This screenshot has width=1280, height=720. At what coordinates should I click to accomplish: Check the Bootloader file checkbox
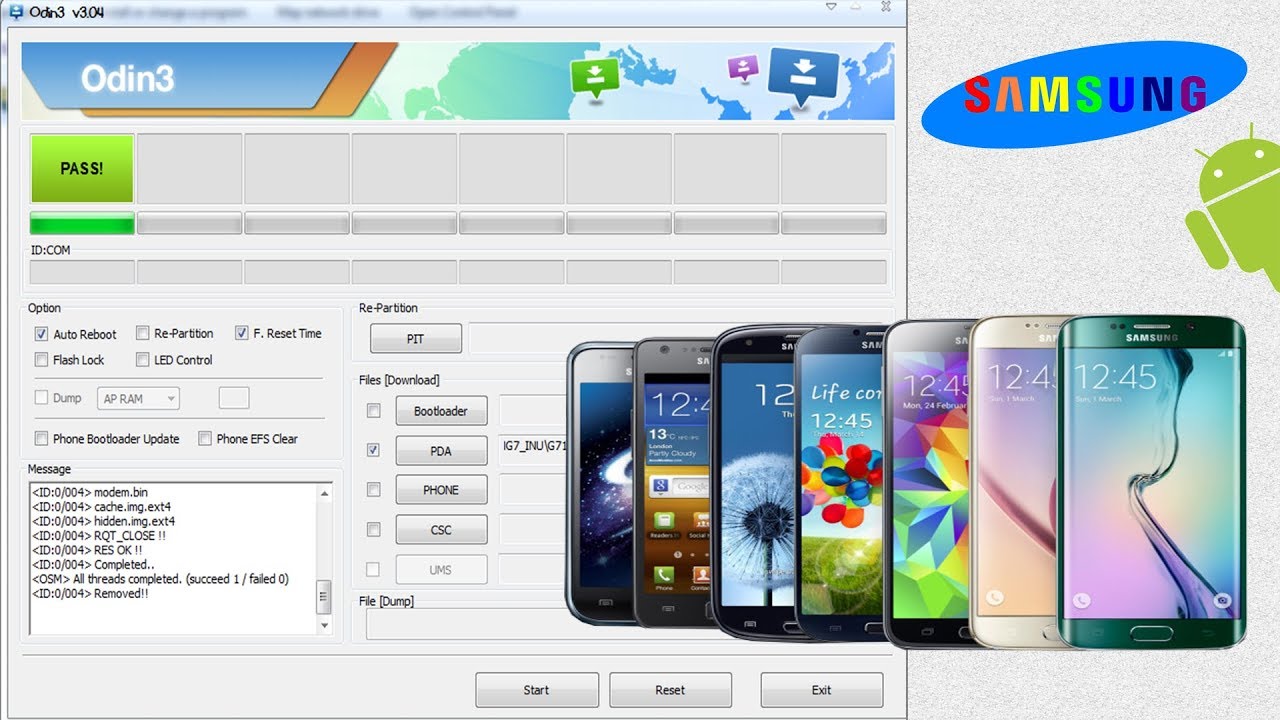(x=373, y=411)
